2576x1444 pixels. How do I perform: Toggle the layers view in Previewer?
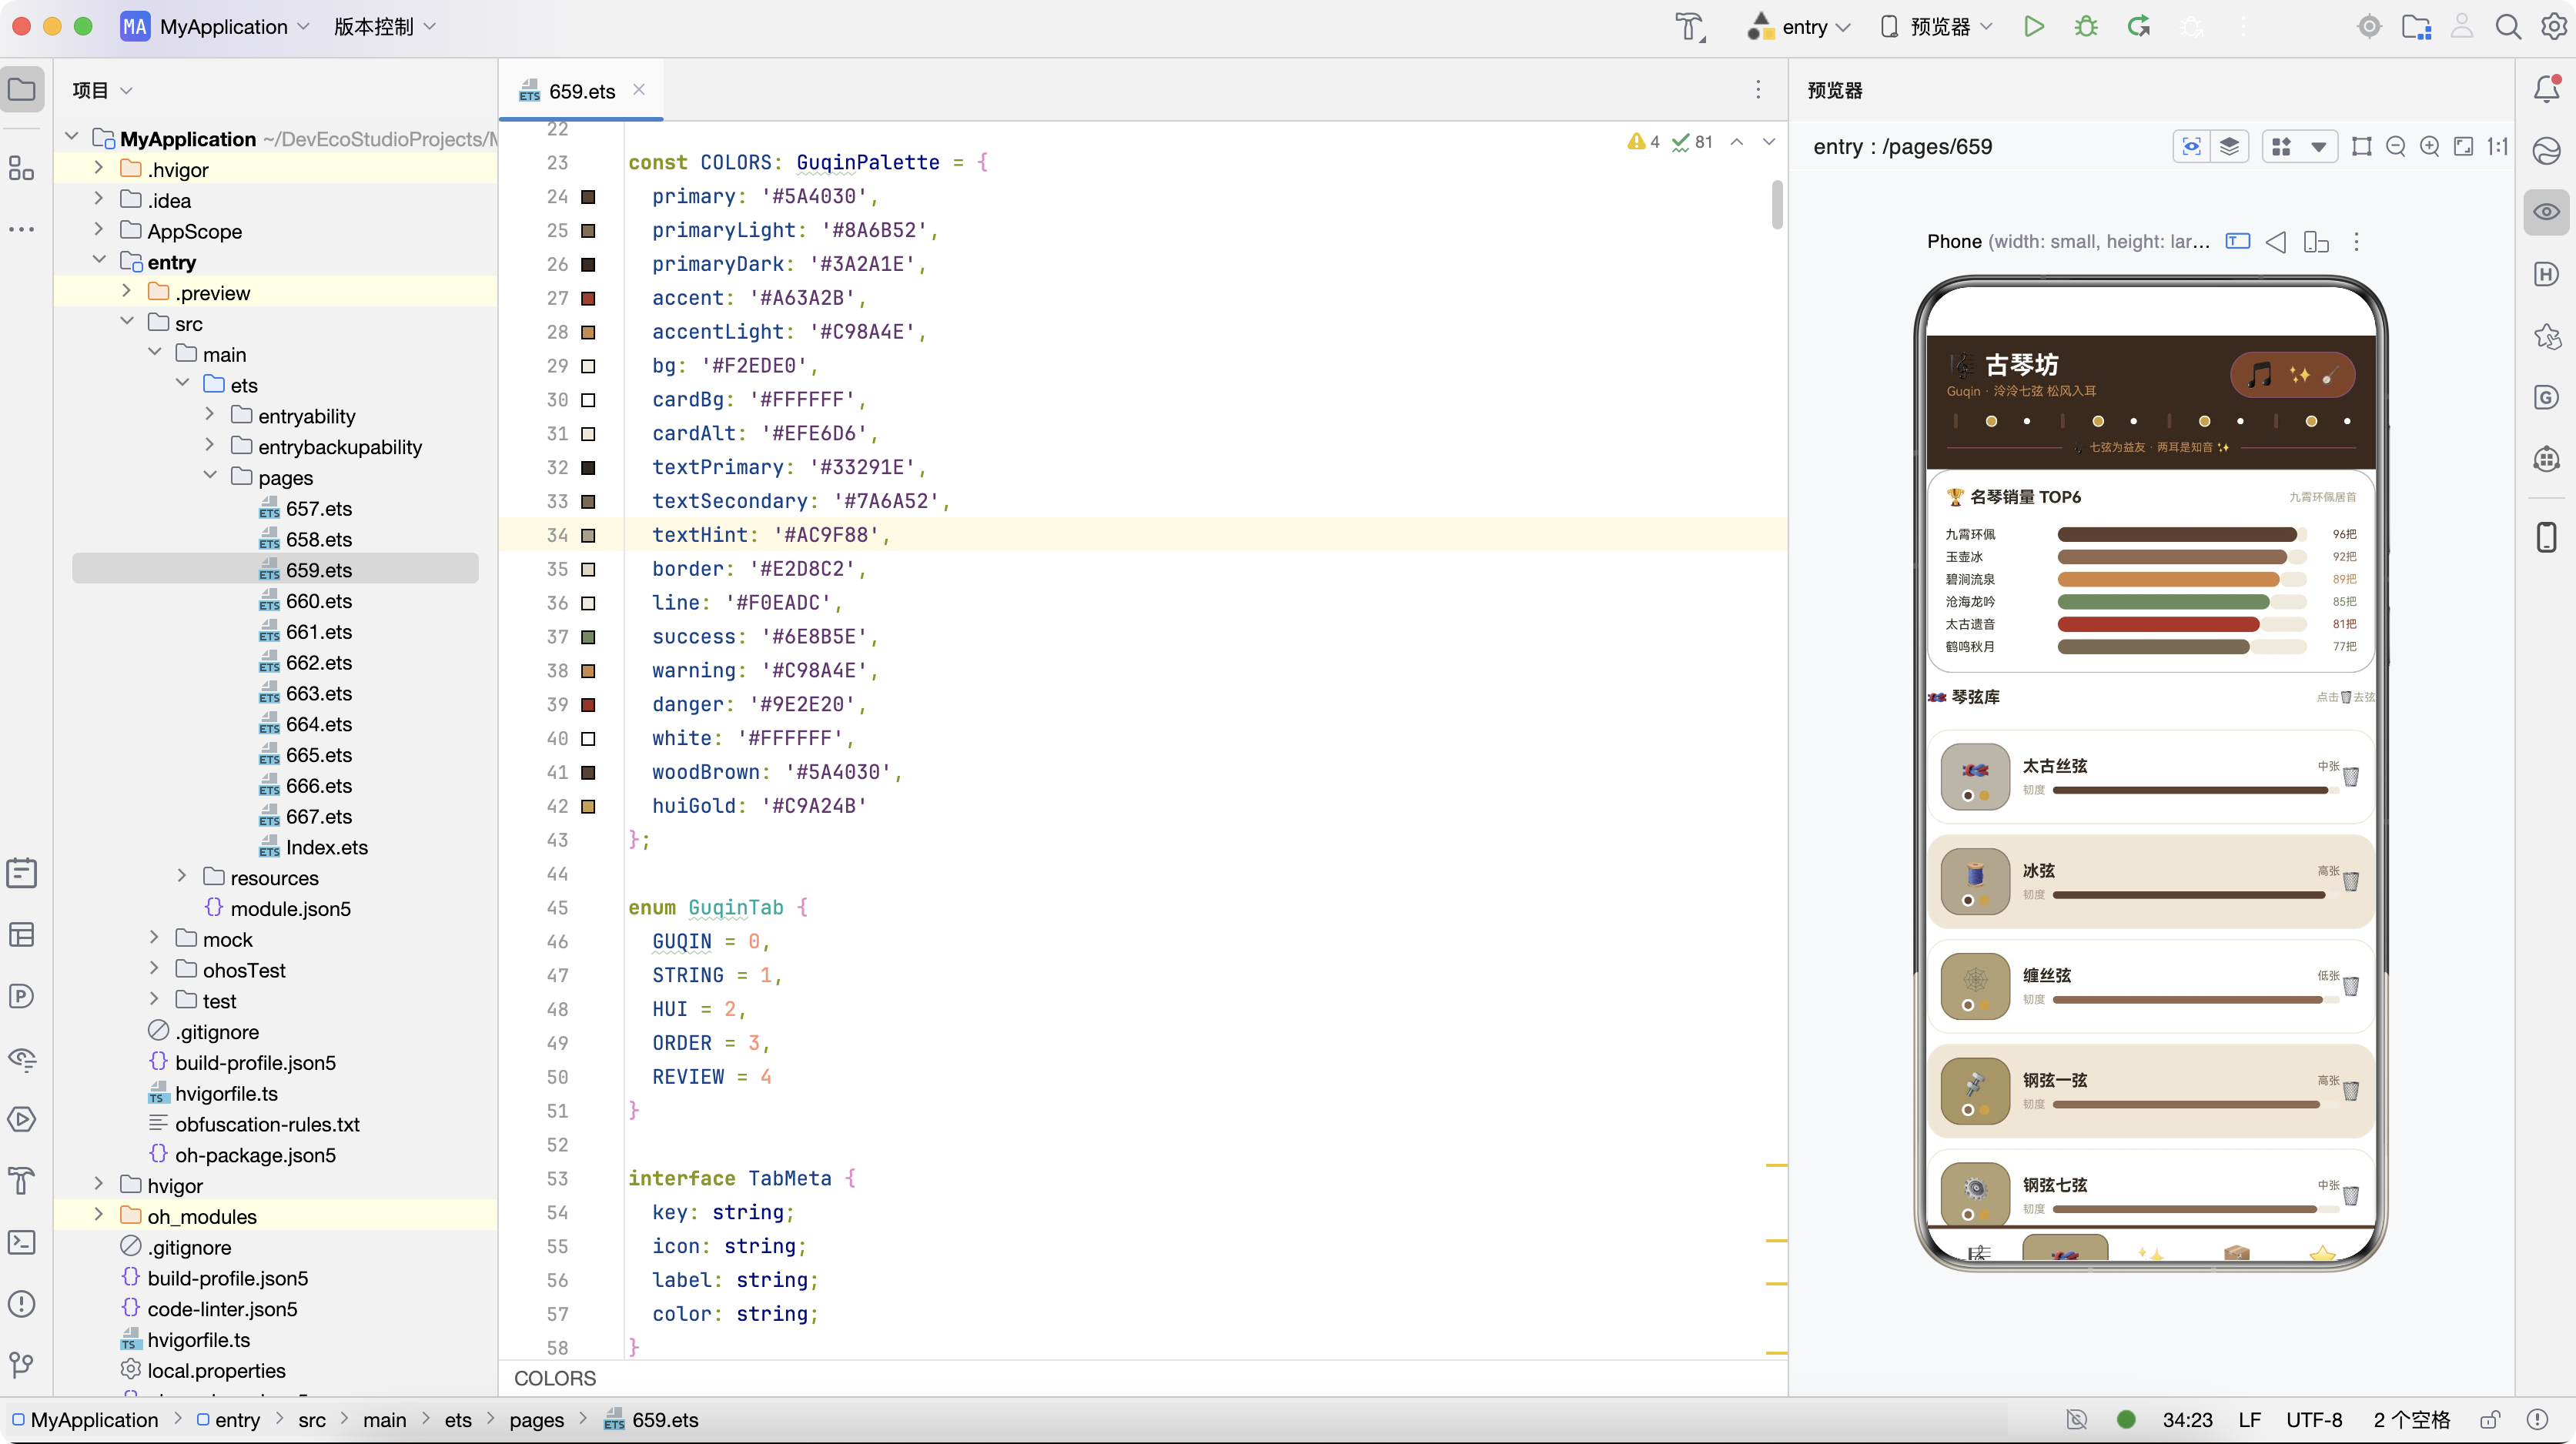[2229, 147]
